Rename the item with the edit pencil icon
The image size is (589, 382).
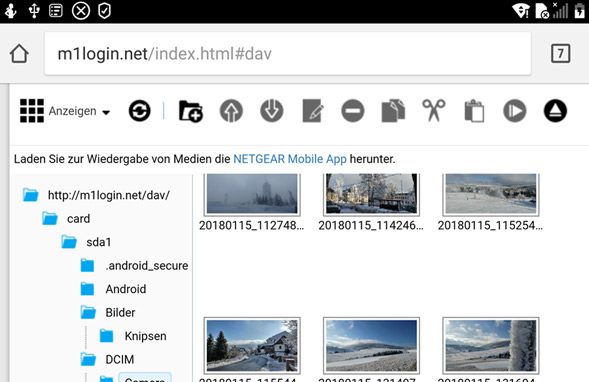(x=313, y=111)
